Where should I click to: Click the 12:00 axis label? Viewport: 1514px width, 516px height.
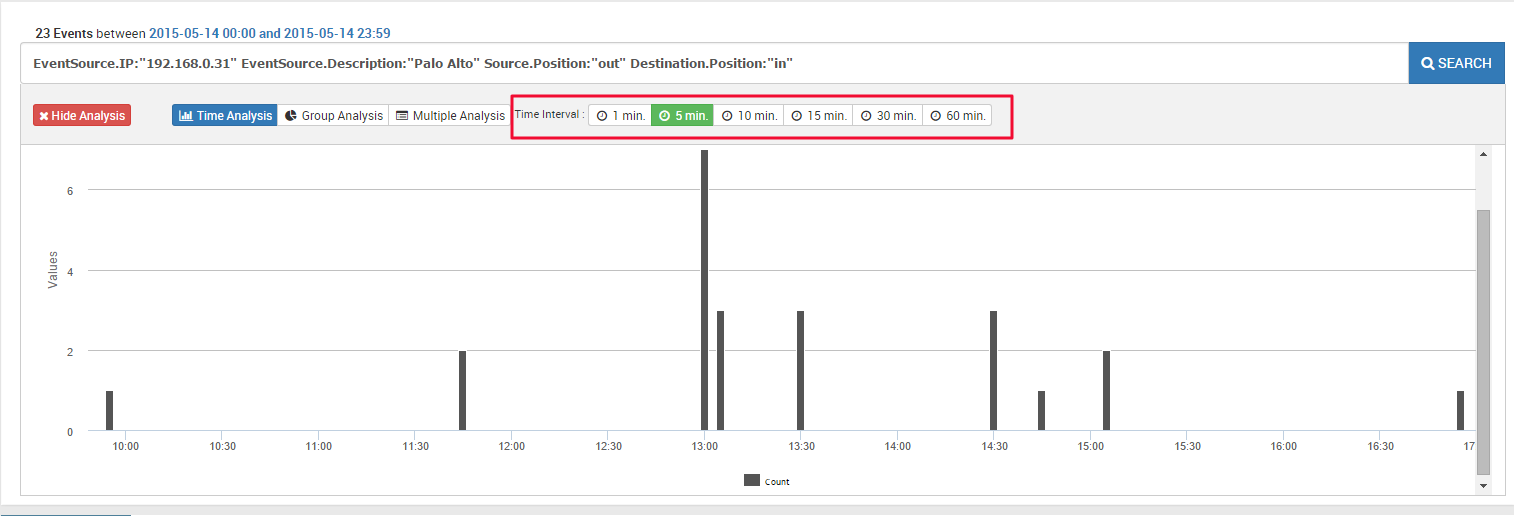(511, 447)
